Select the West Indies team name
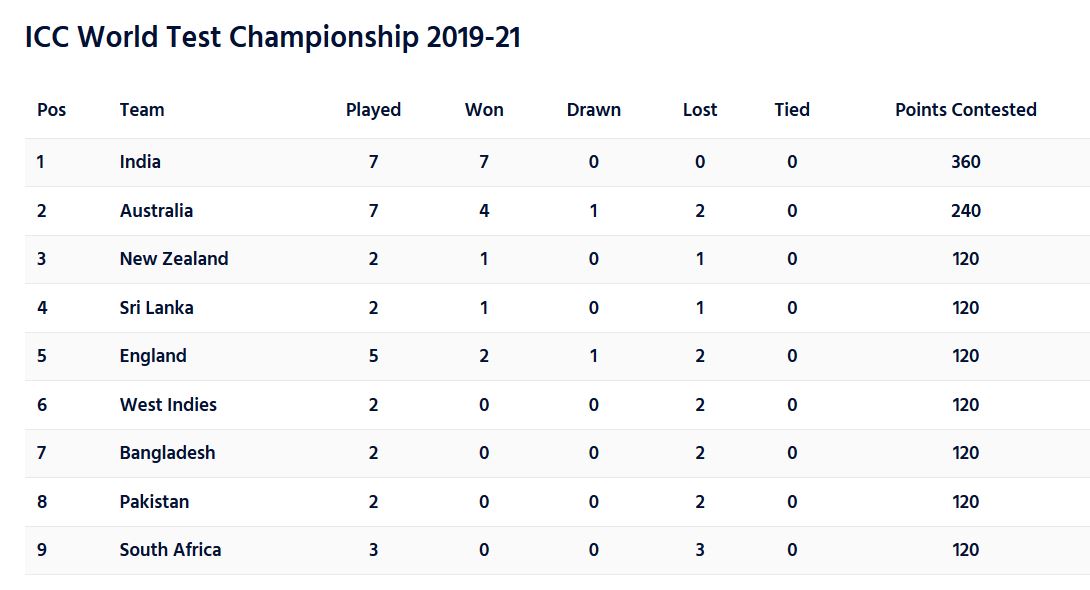 point(168,405)
